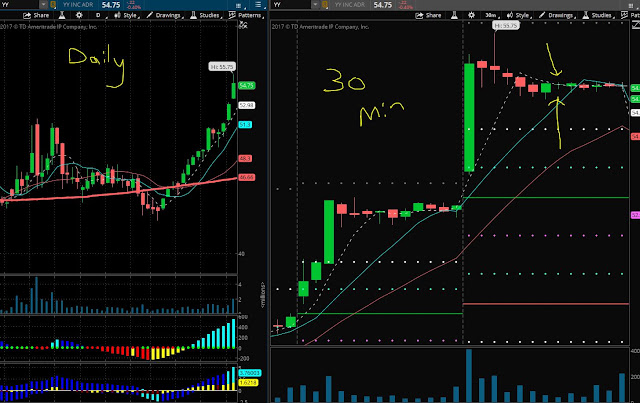Open the Patterns menu in the left chart
Screen dimensions: 640x403
245,16
